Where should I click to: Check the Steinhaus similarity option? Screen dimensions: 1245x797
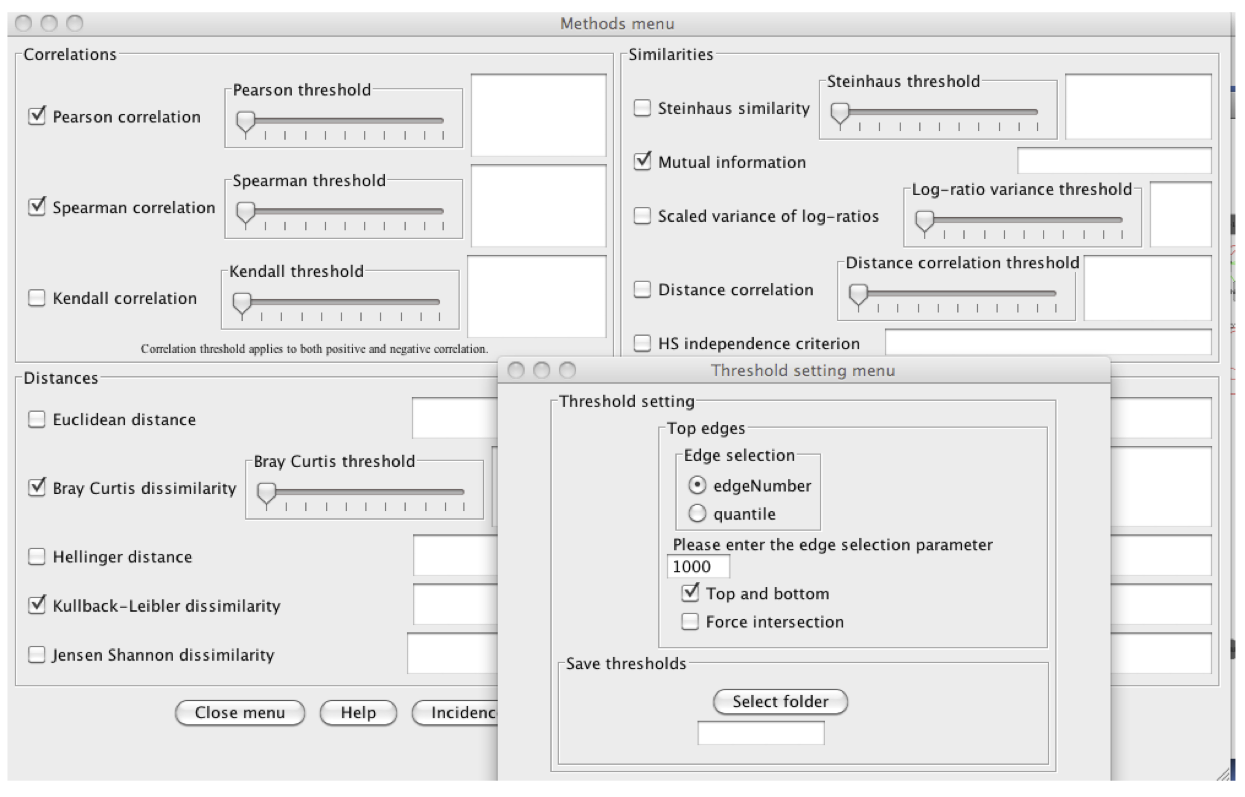[643, 108]
